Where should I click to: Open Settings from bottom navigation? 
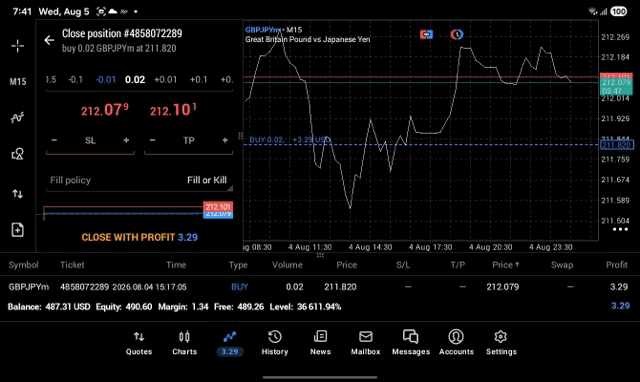[501, 342]
